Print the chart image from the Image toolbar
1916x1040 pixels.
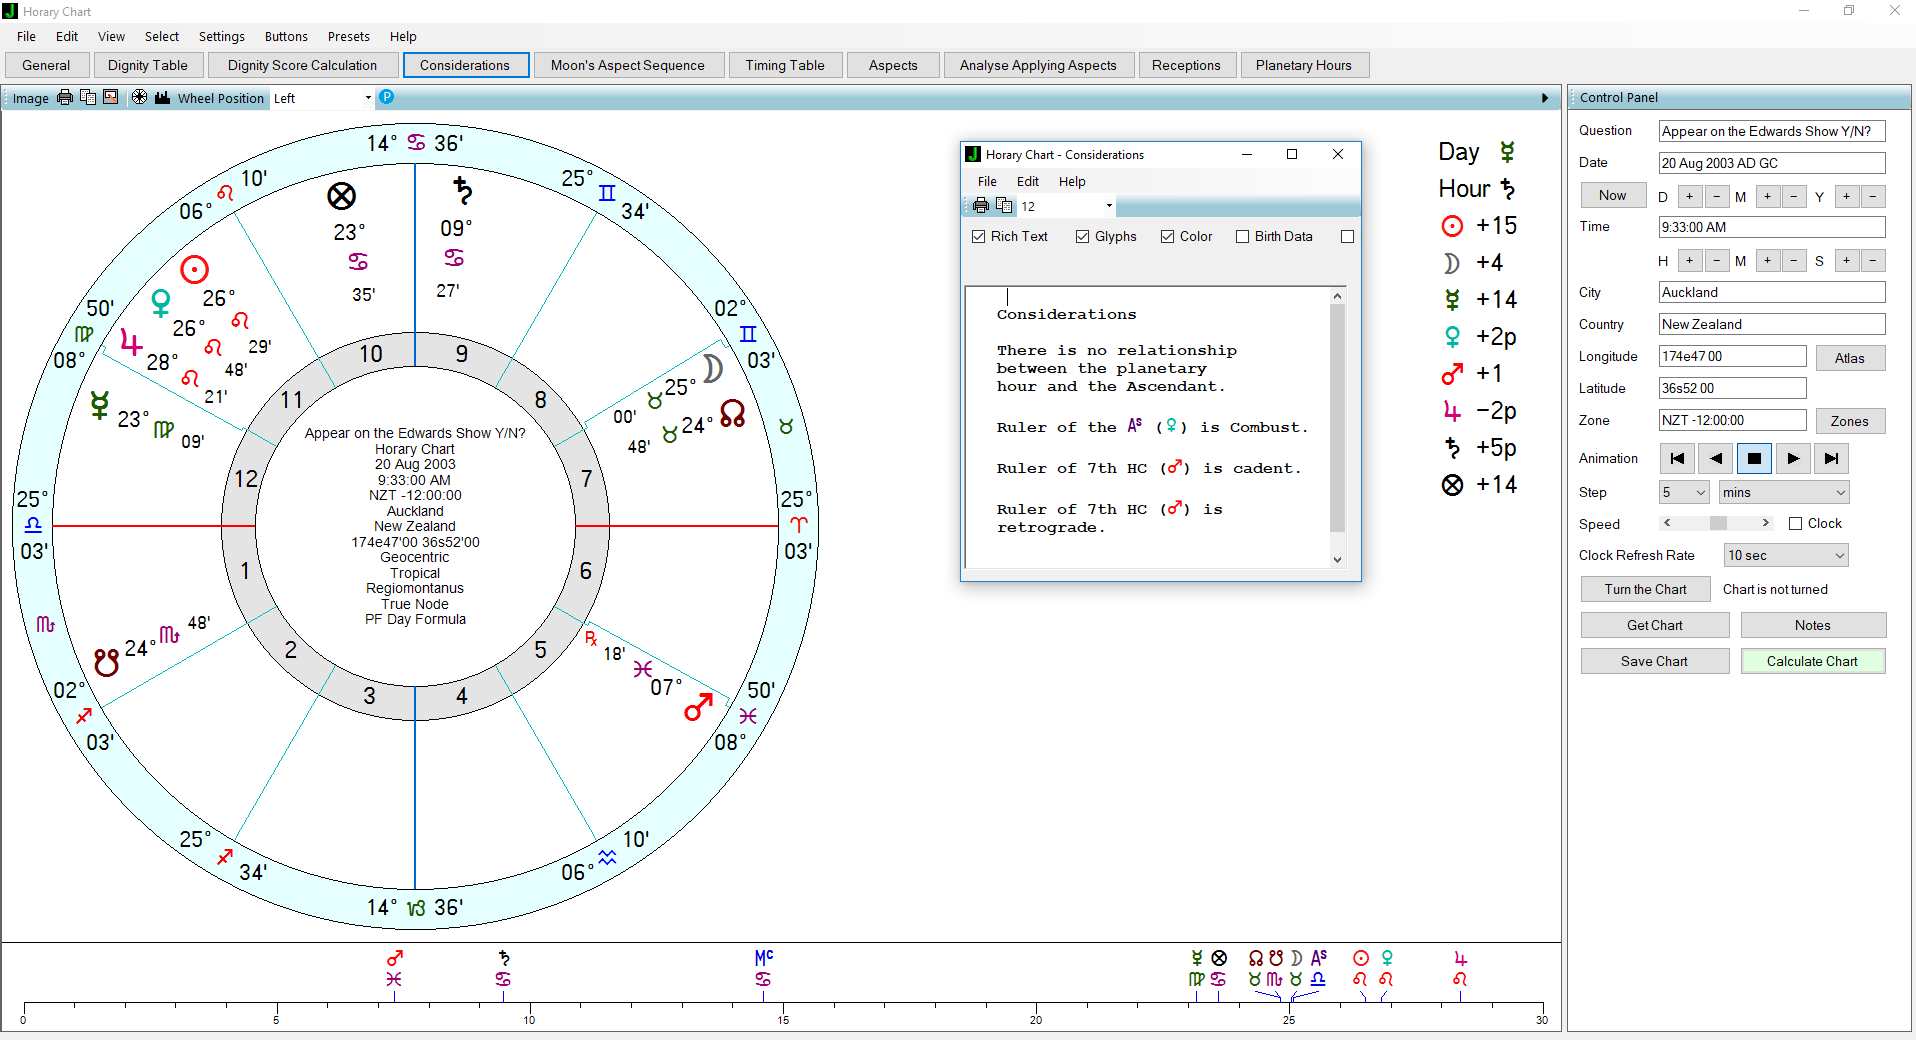pyautogui.click(x=65, y=97)
